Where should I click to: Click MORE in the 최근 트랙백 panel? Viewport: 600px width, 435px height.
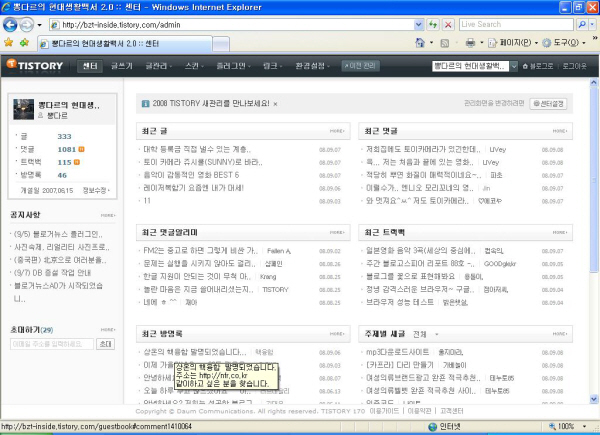560,233
